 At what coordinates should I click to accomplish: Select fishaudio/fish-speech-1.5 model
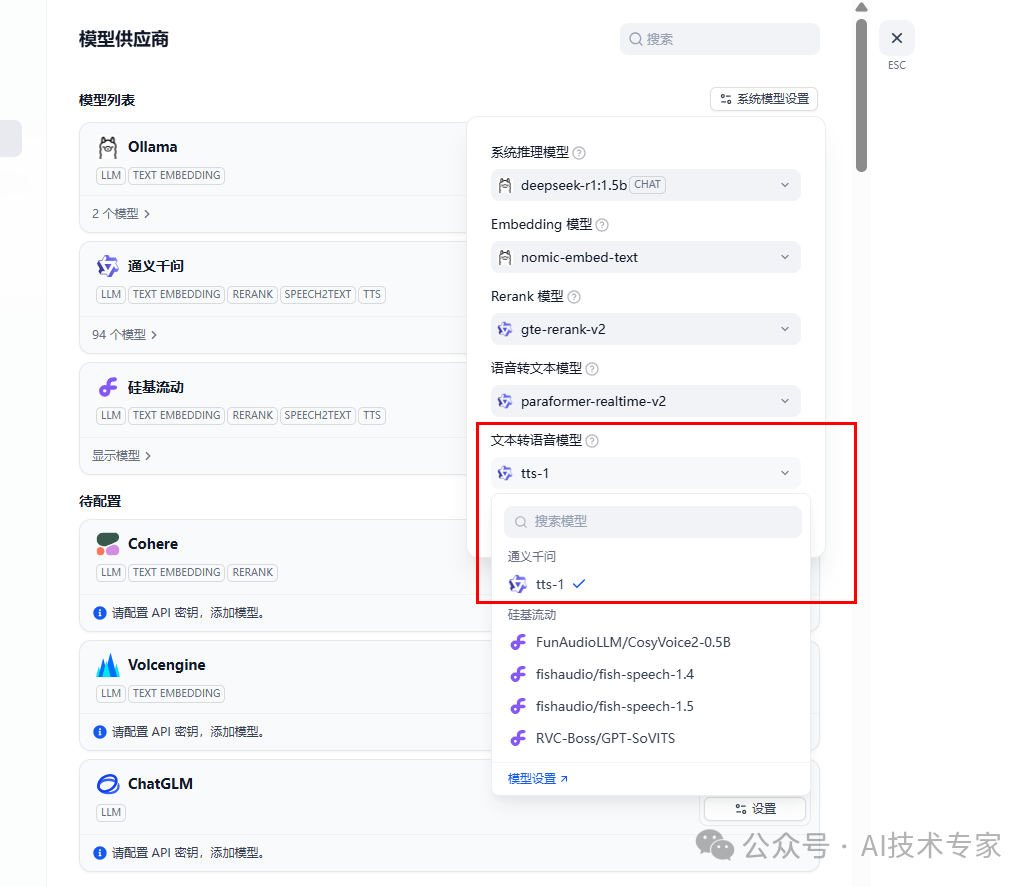point(651,706)
